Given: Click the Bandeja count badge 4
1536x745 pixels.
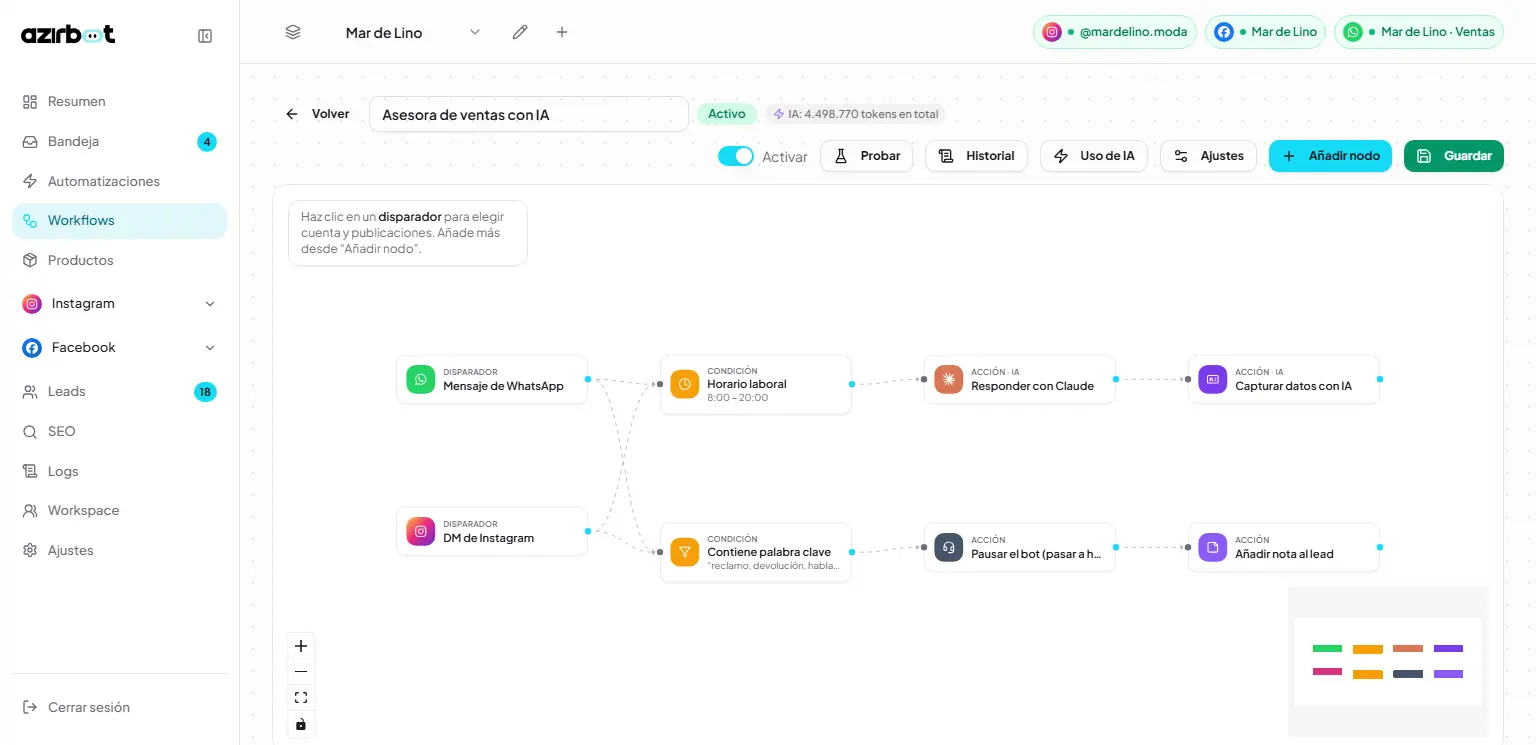Looking at the screenshot, I should point(207,142).
